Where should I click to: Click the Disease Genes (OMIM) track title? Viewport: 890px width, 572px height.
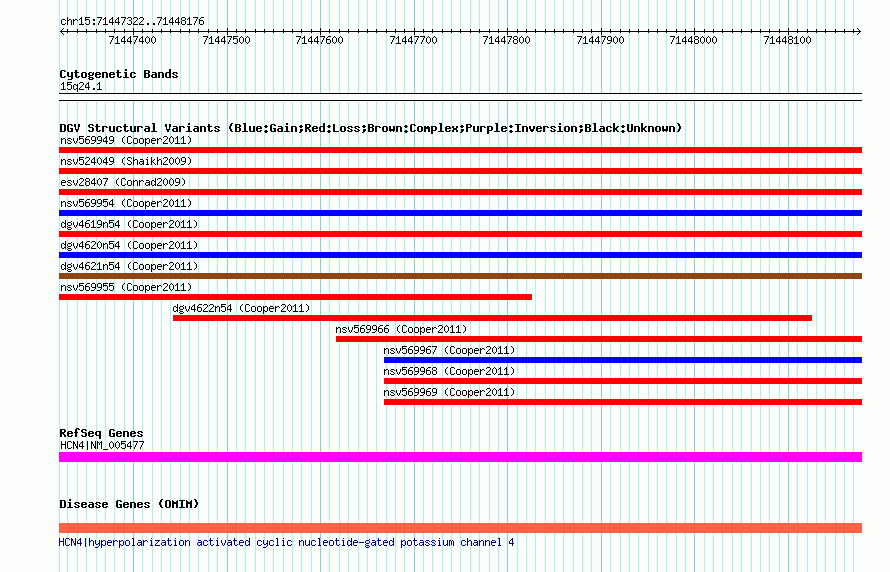[x=129, y=504]
